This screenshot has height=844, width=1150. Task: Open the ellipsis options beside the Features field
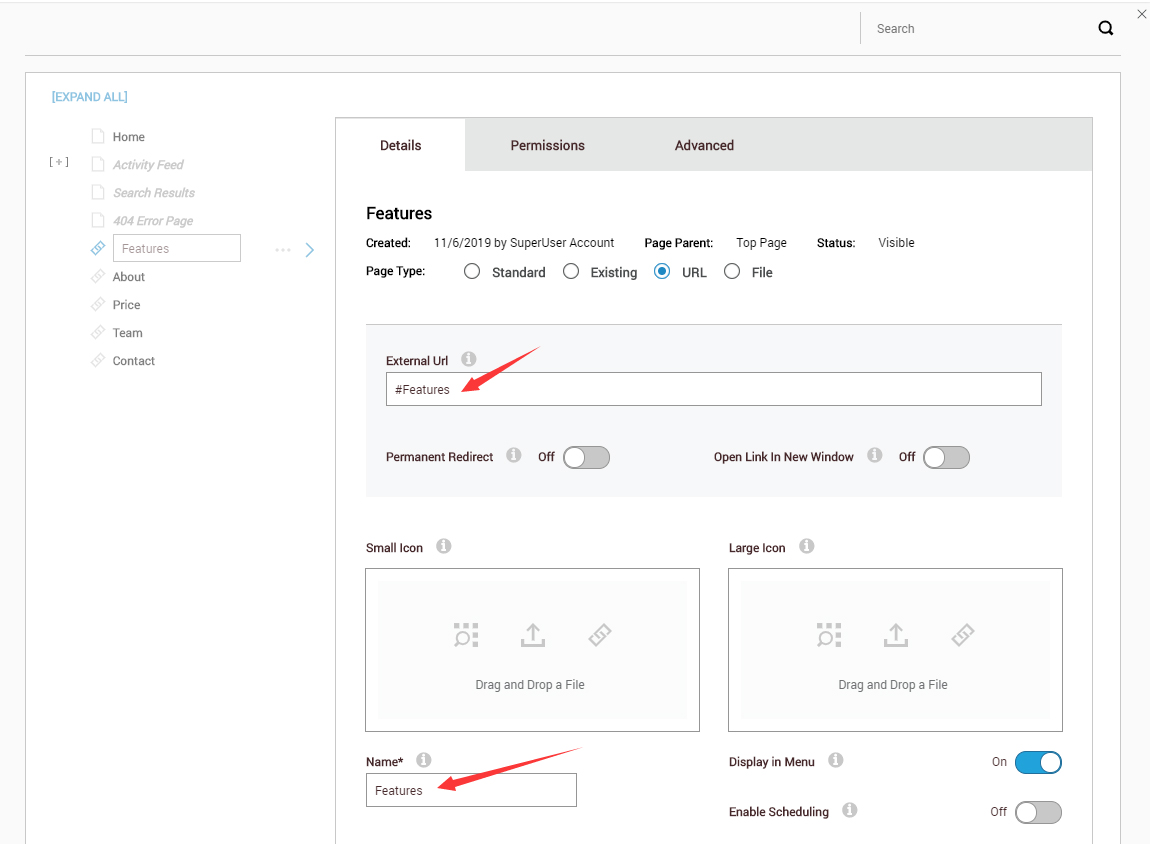tap(283, 249)
